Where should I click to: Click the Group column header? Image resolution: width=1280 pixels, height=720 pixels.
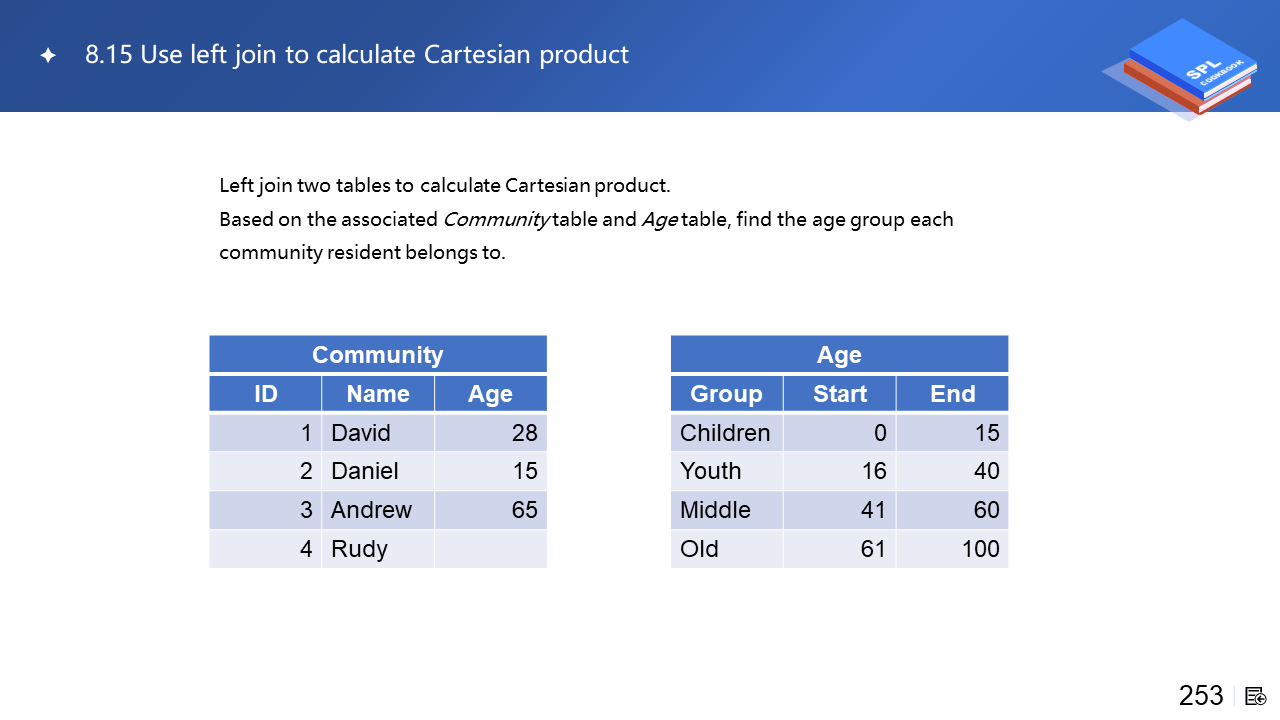tap(726, 394)
